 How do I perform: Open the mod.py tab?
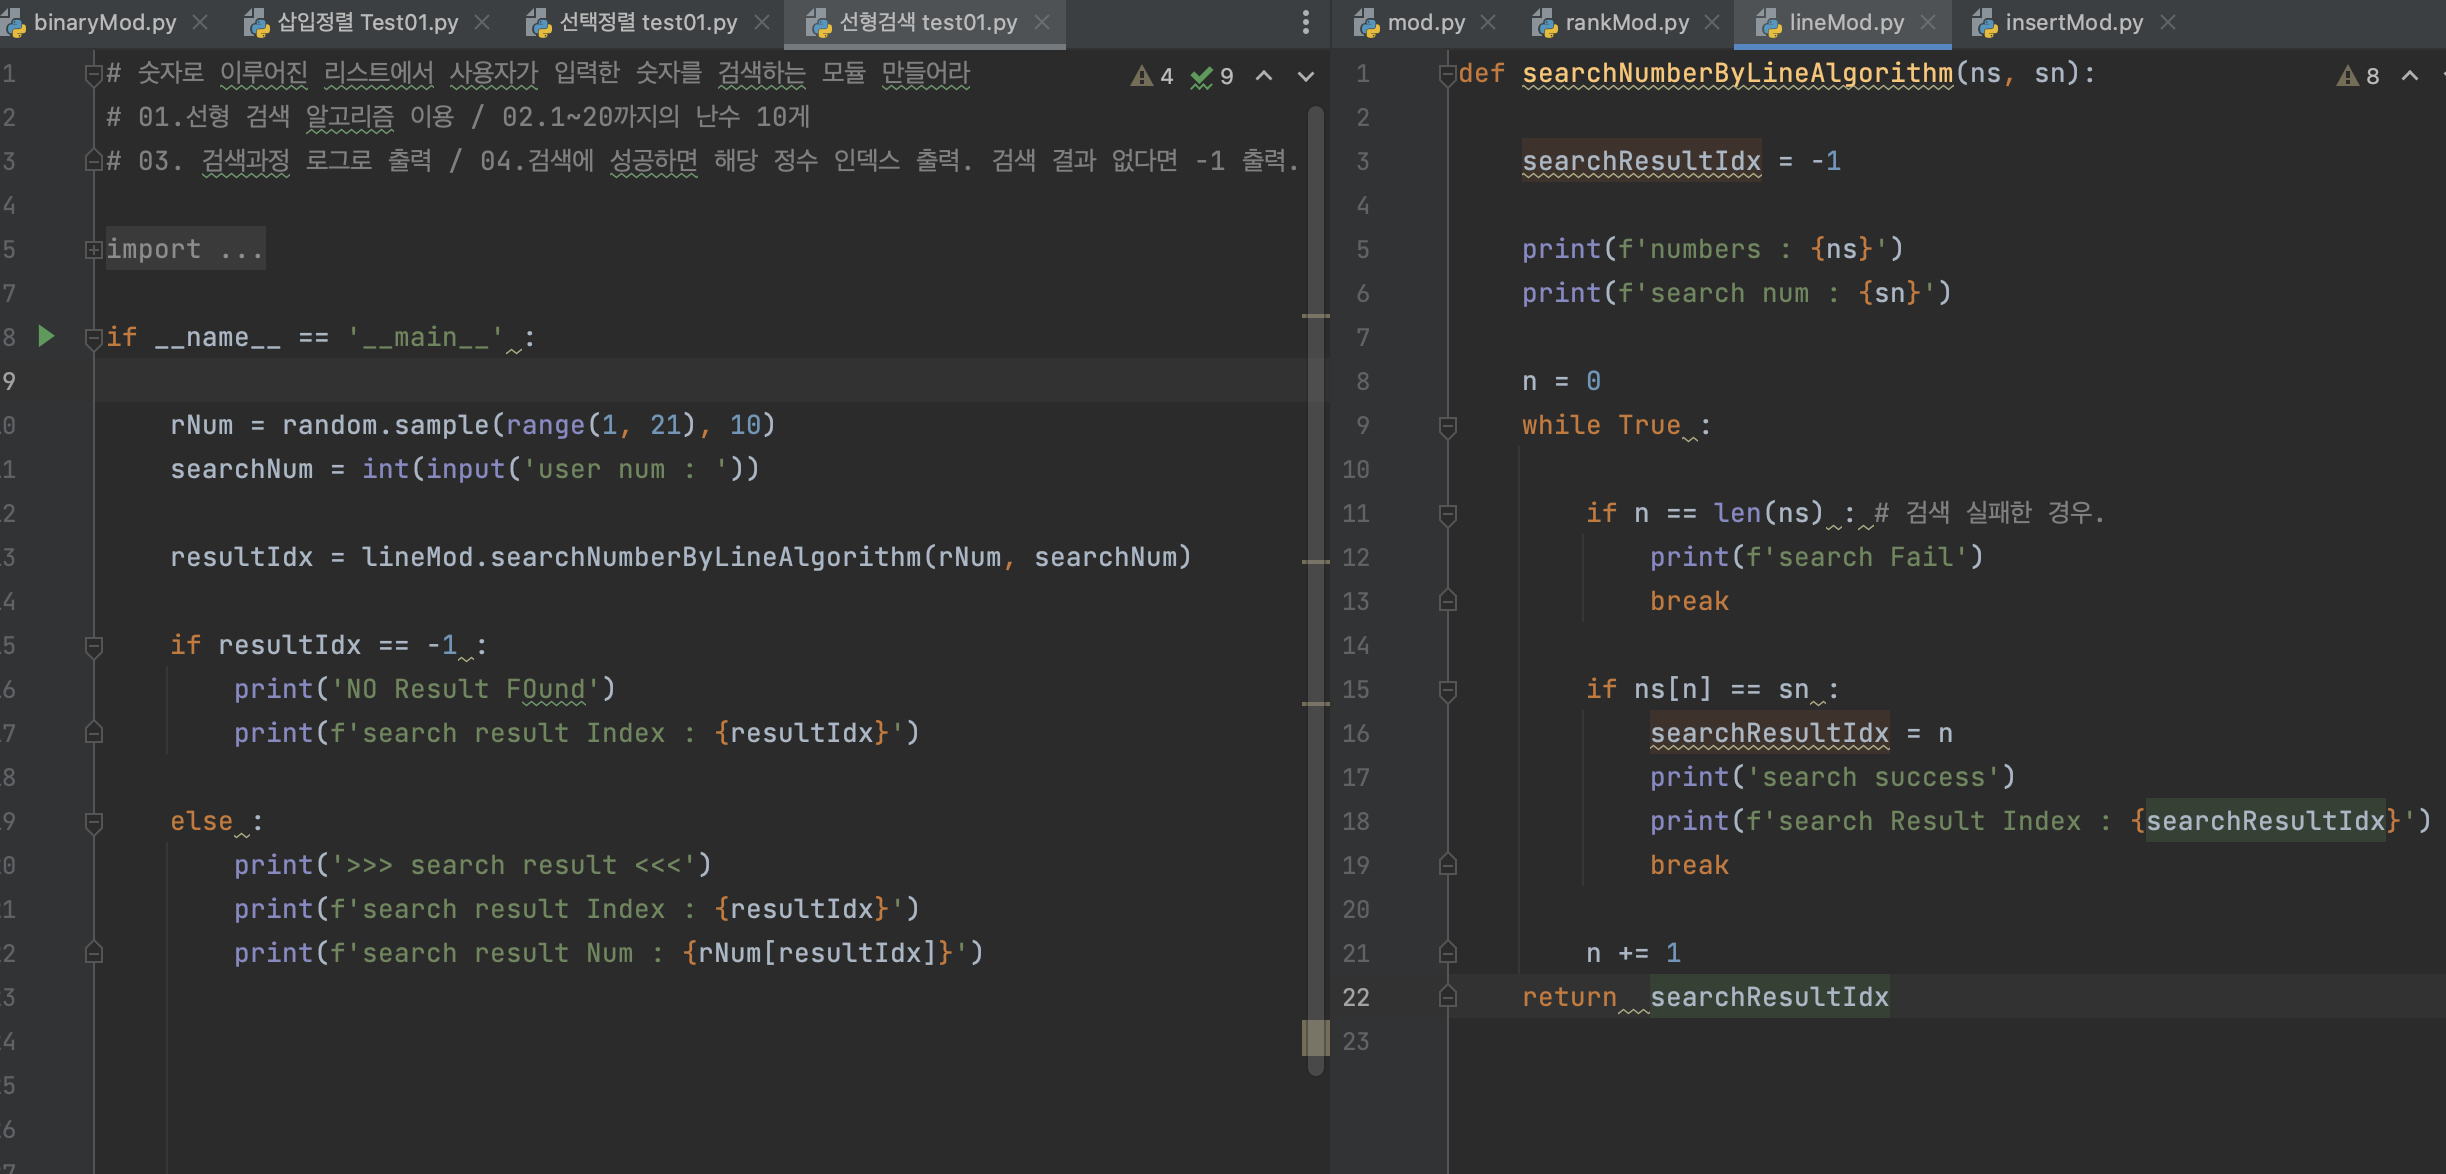pyautogui.click(x=1425, y=22)
